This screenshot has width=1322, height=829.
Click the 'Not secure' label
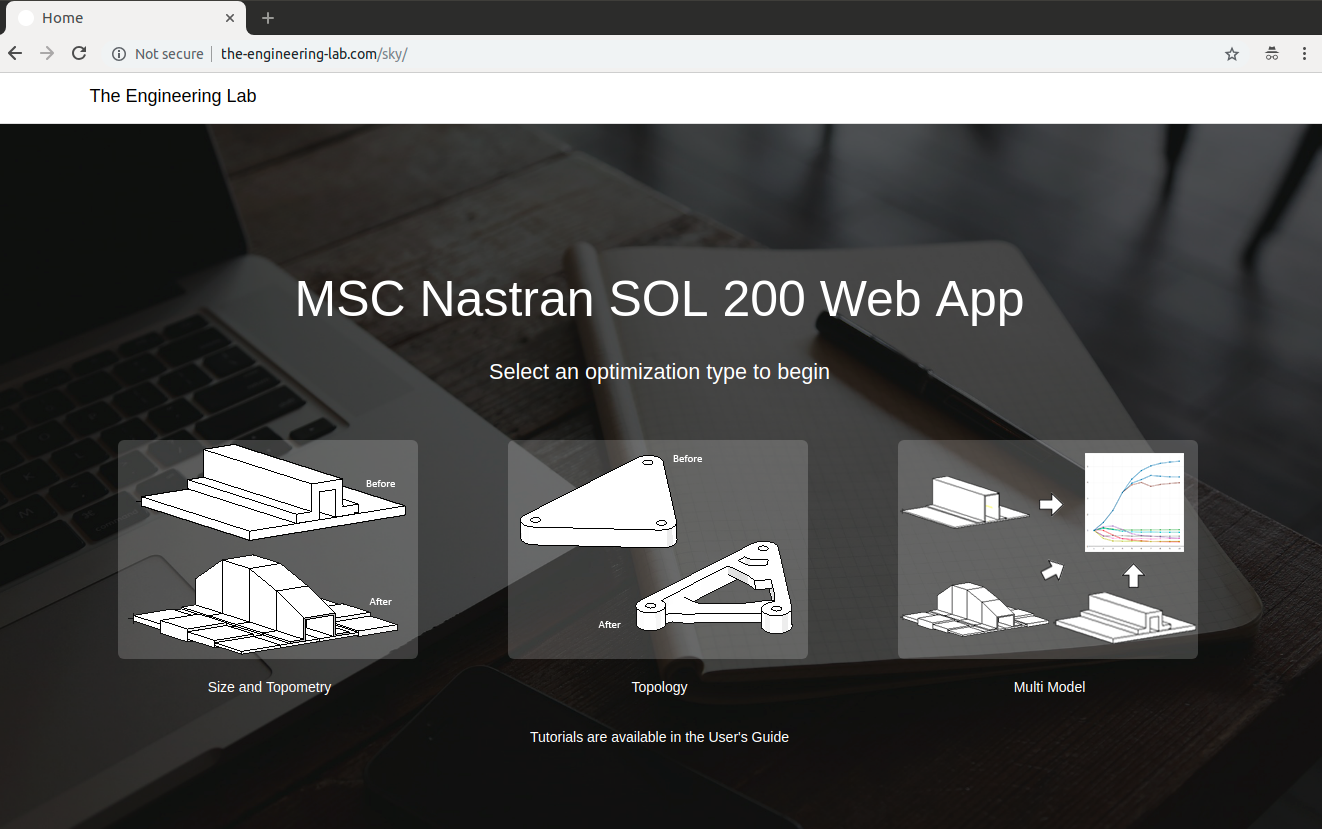(x=169, y=54)
